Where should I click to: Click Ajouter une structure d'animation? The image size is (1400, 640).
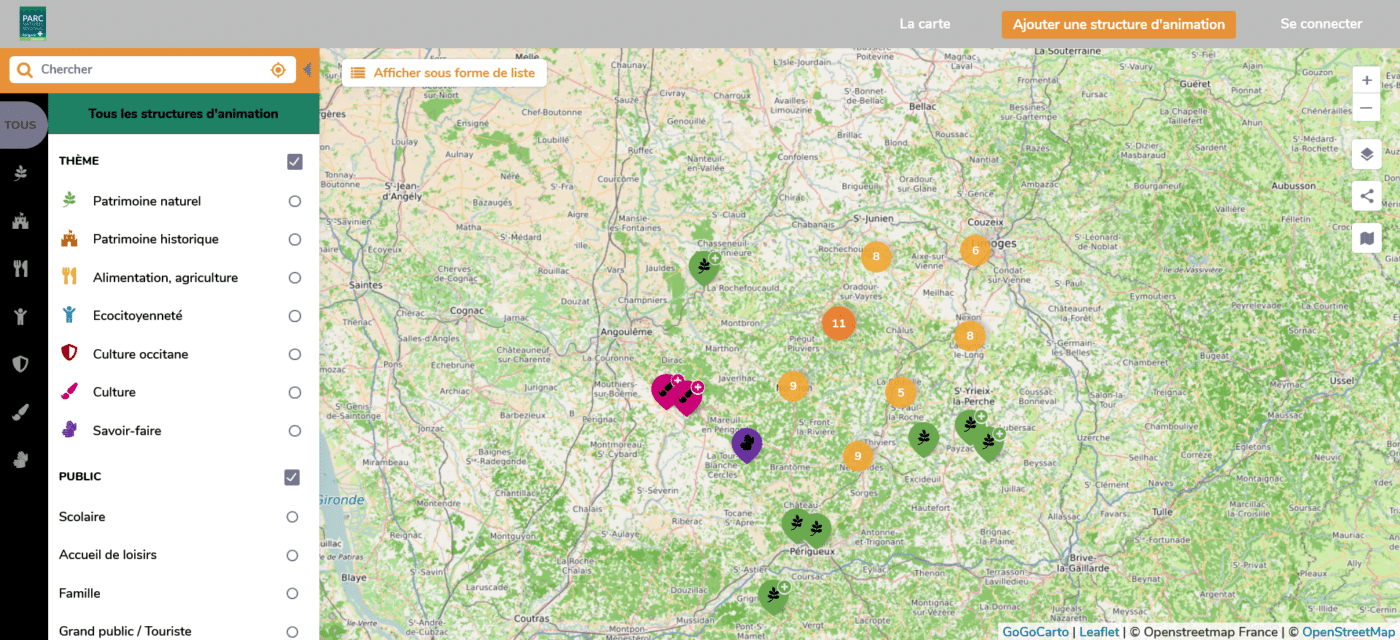coord(1119,25)
